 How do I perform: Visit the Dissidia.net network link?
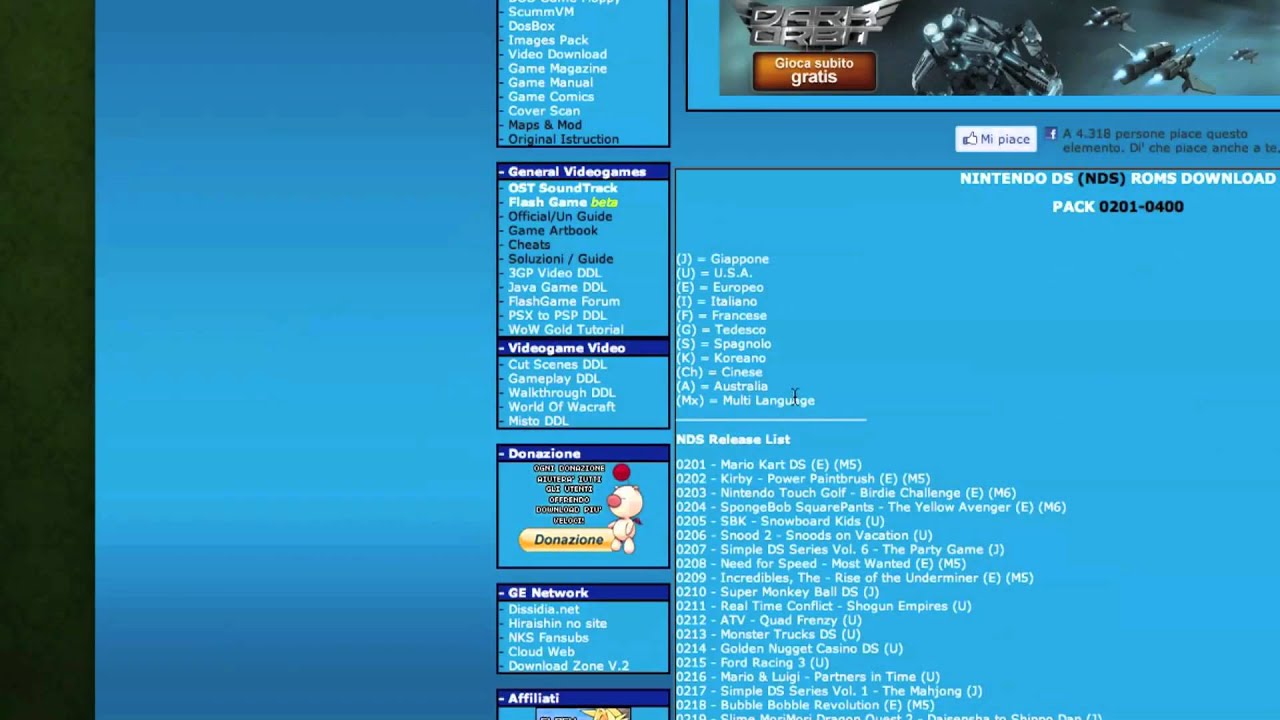tap(544, 609)
